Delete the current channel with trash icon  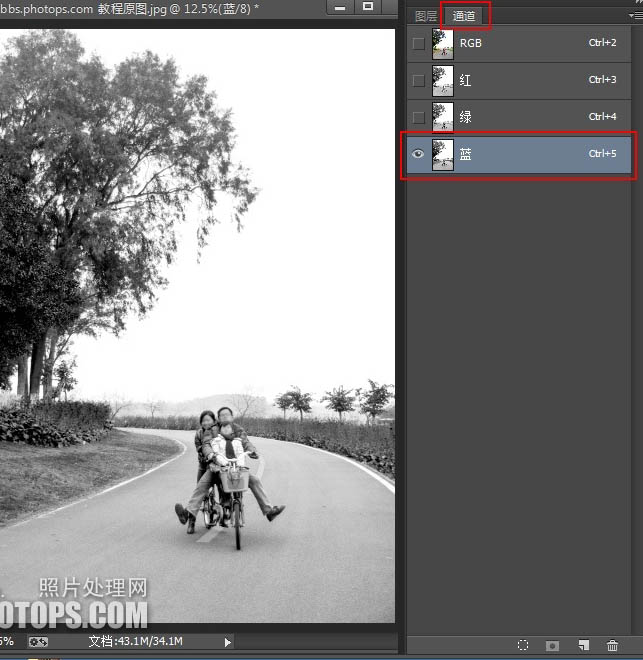(613, 646)
